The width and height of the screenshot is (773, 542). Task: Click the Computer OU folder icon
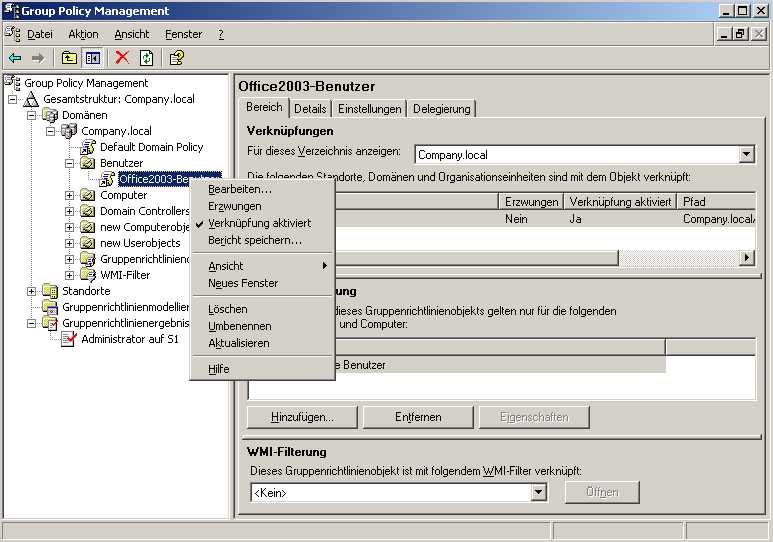coord(87,195)
